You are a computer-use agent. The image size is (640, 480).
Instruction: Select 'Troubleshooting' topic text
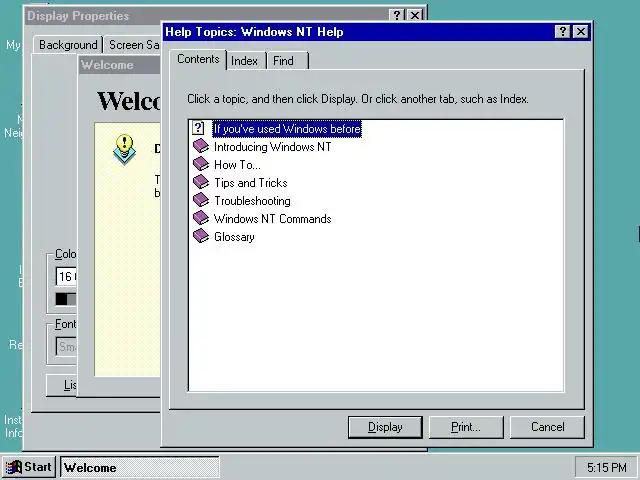point(252,201)
